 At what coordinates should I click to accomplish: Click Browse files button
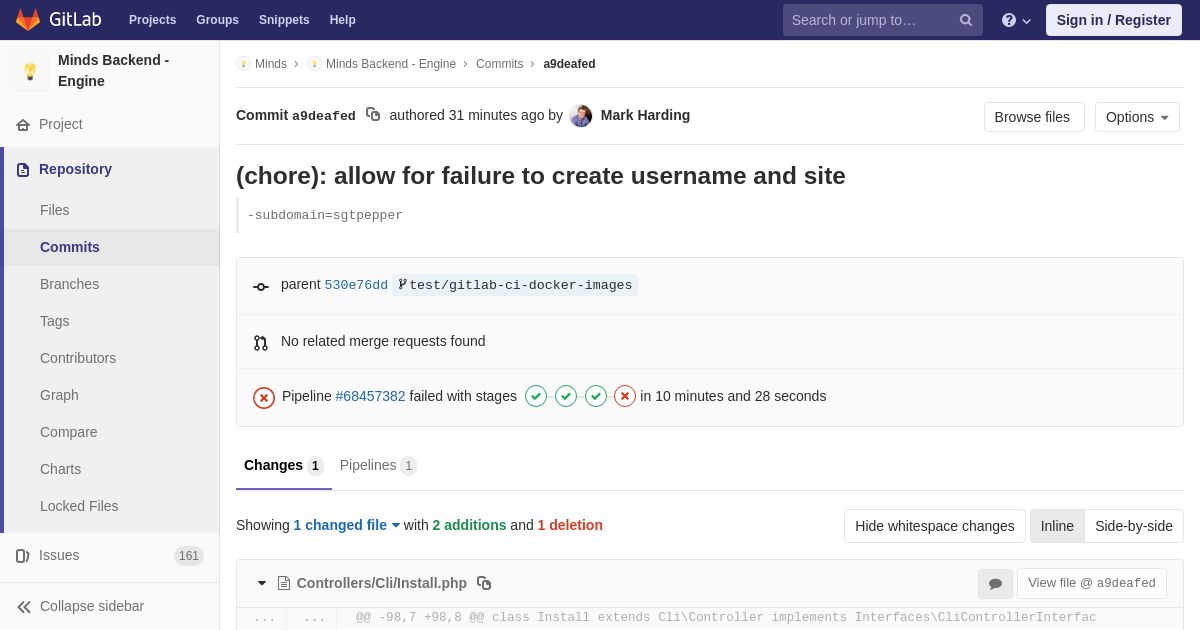(x=1034, y=117)
